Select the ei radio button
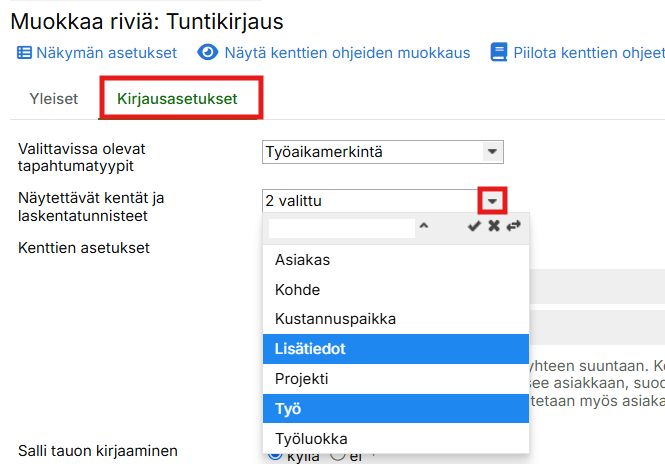Viewport: 665px width, 464px height. point(337,455)
